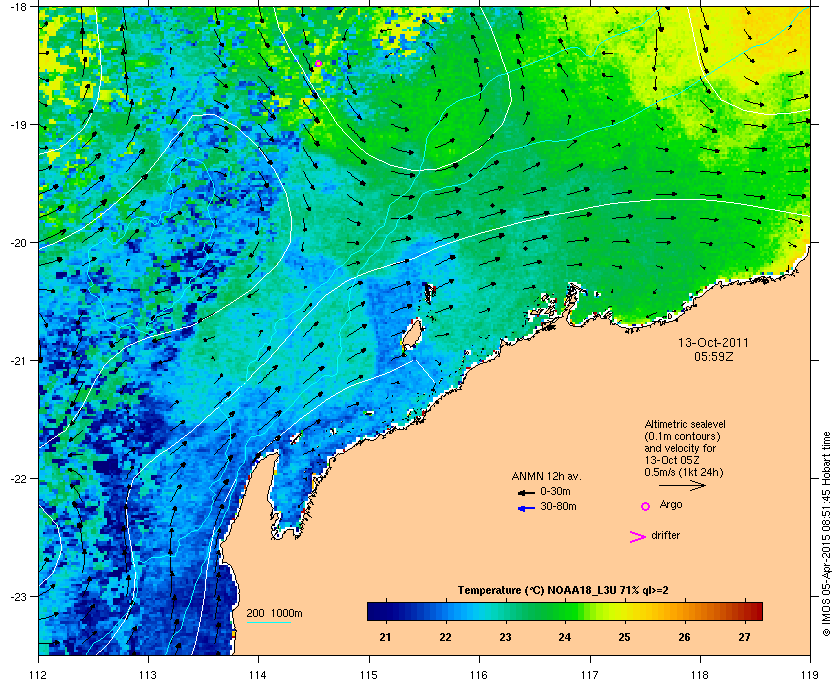Click the 0.5m/s velocity scale arrow

(x=682, y=485)
